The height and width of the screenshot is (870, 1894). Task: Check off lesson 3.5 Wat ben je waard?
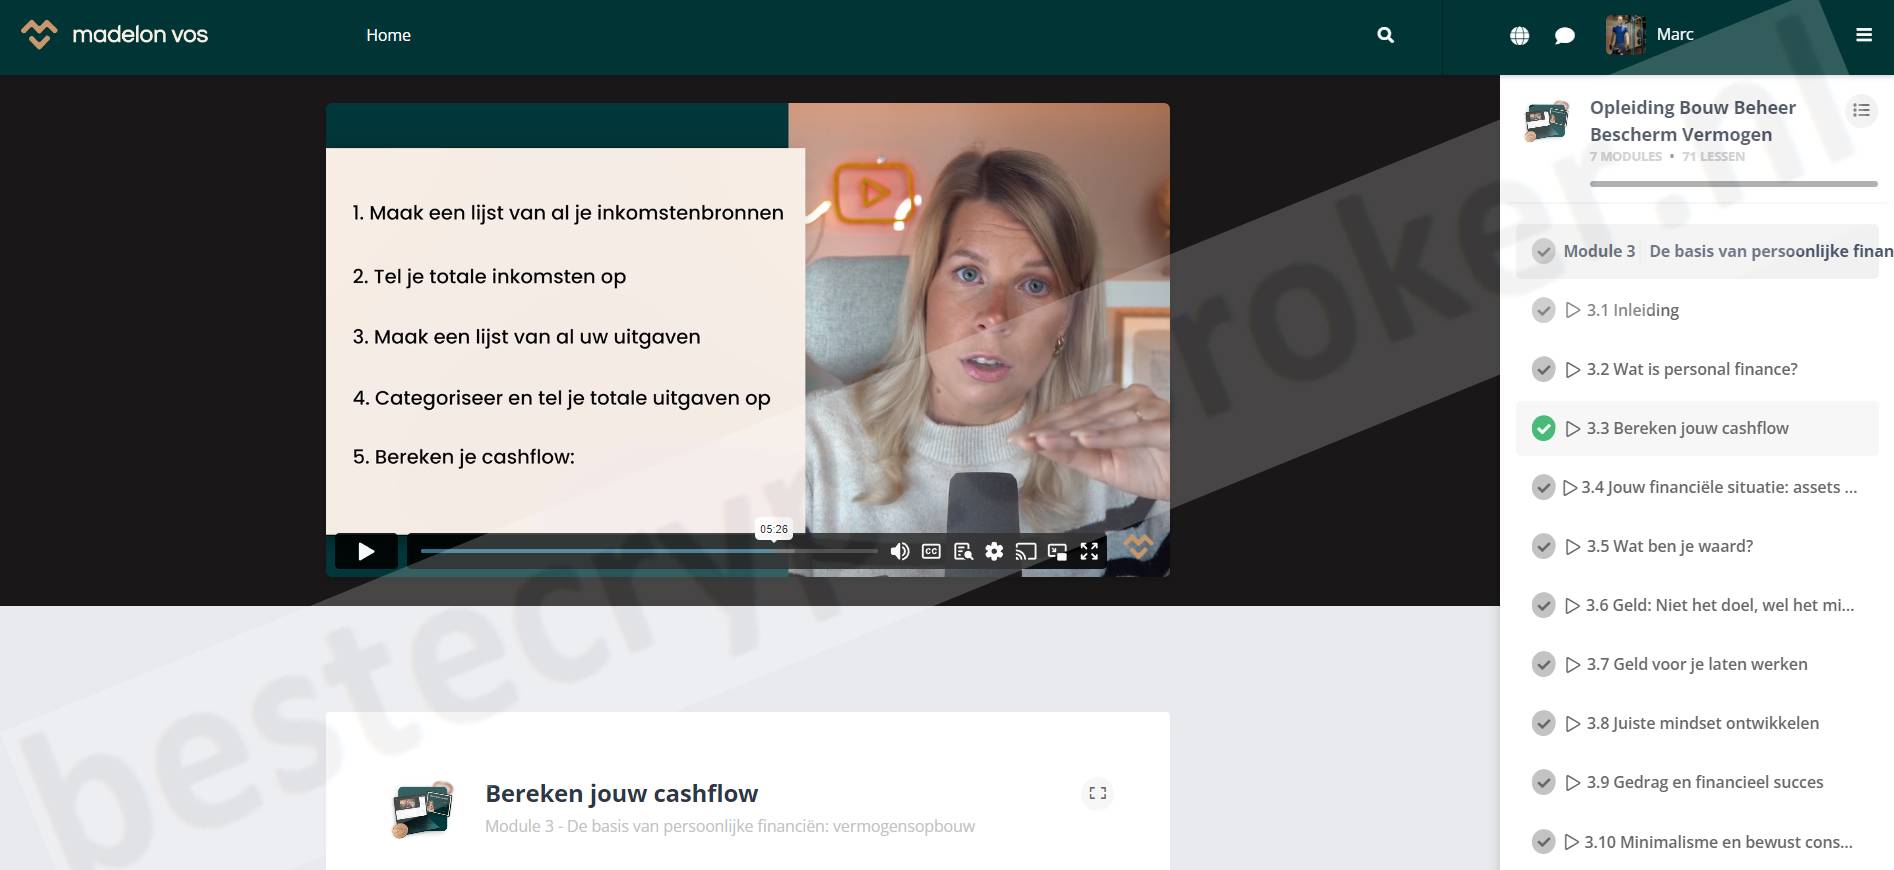click(x=1543, y=547)
